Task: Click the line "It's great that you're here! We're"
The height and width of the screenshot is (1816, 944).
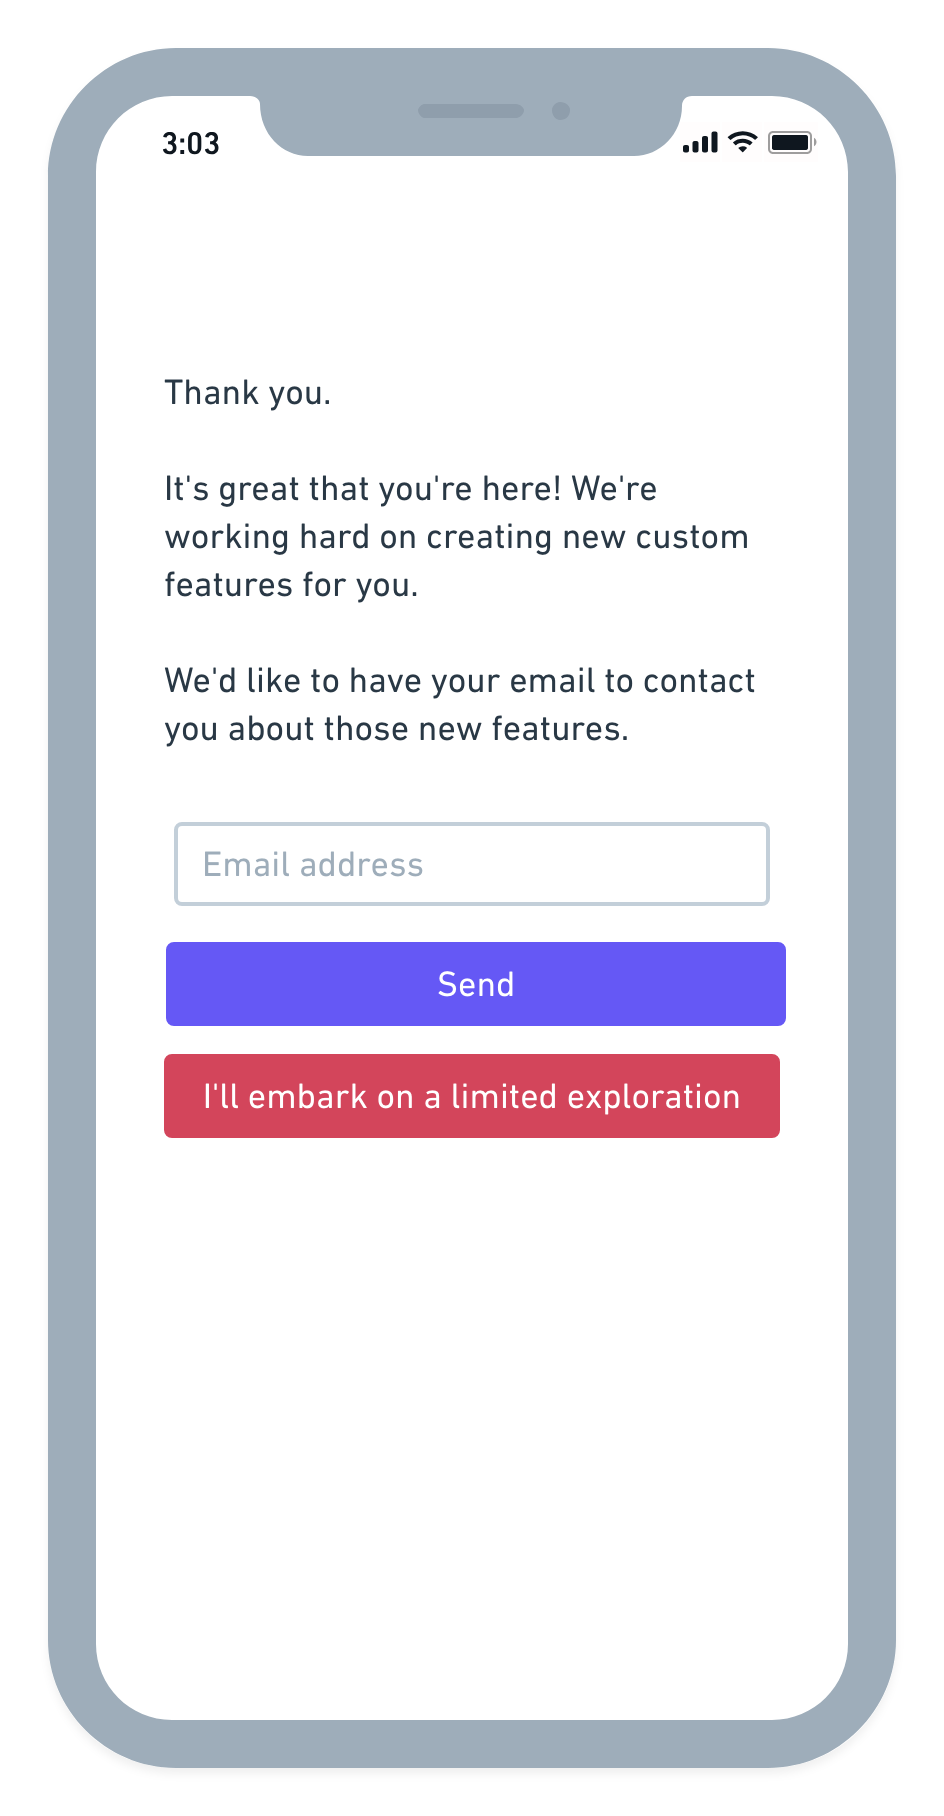Action: coord(411,489)
